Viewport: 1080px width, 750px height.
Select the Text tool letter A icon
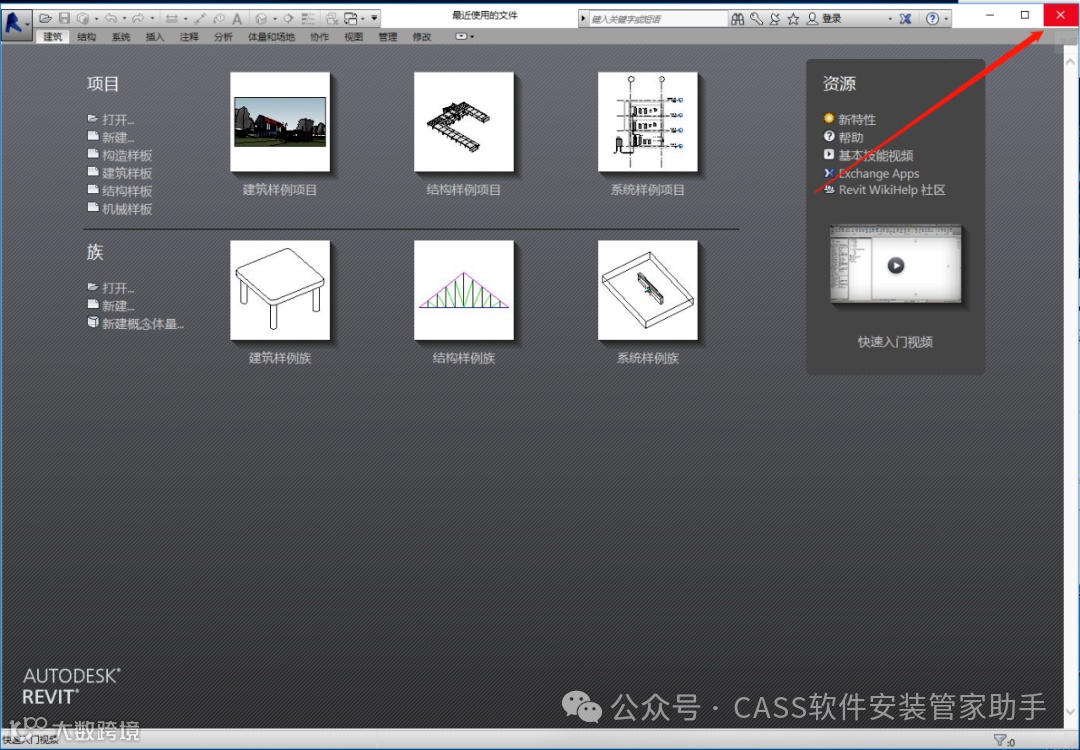pos(237,19)
